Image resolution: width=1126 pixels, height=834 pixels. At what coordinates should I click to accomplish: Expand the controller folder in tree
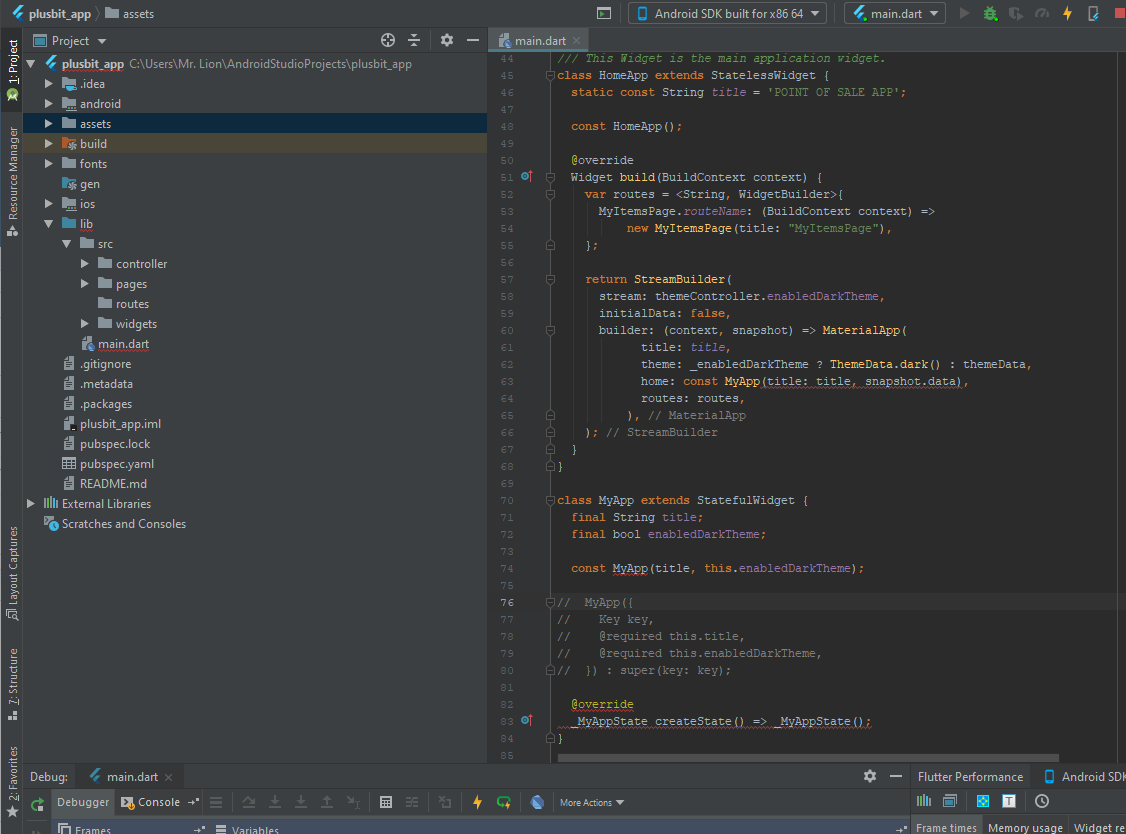[x=86, y=264]
